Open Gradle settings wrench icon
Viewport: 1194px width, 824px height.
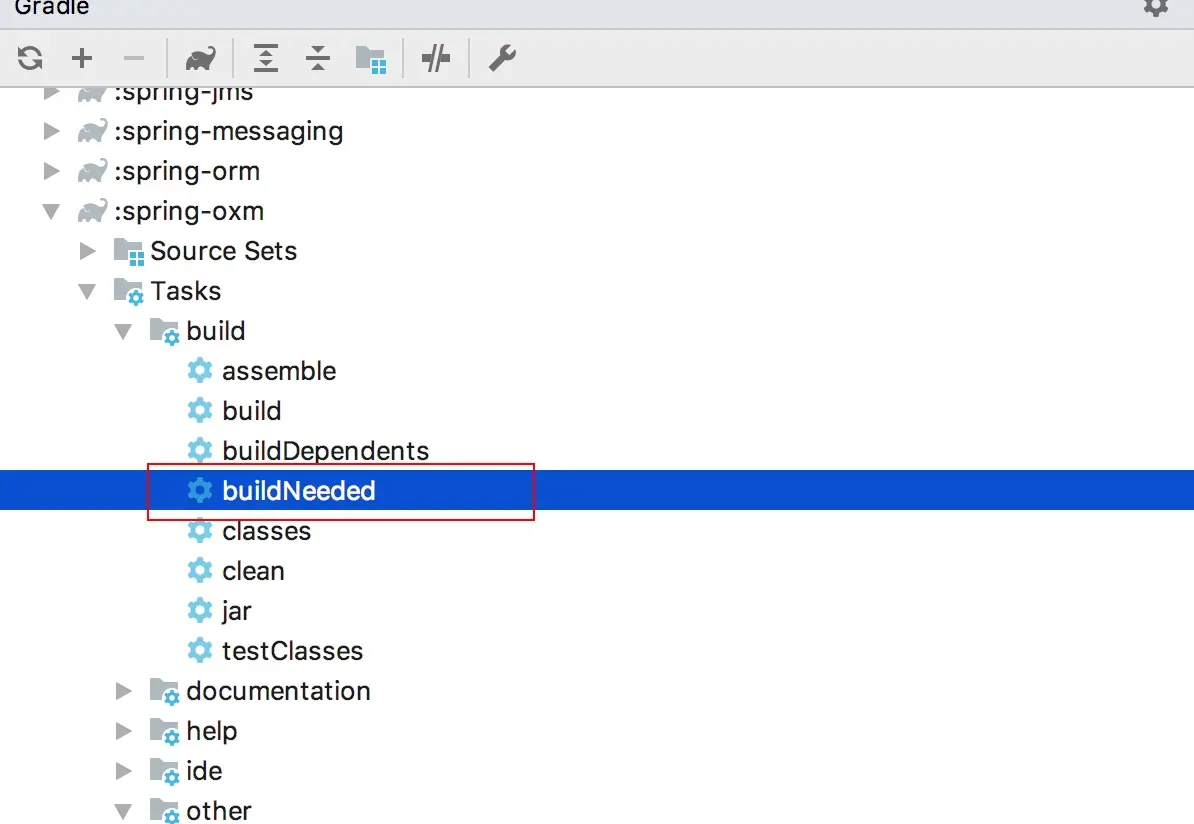click(502, 58)
